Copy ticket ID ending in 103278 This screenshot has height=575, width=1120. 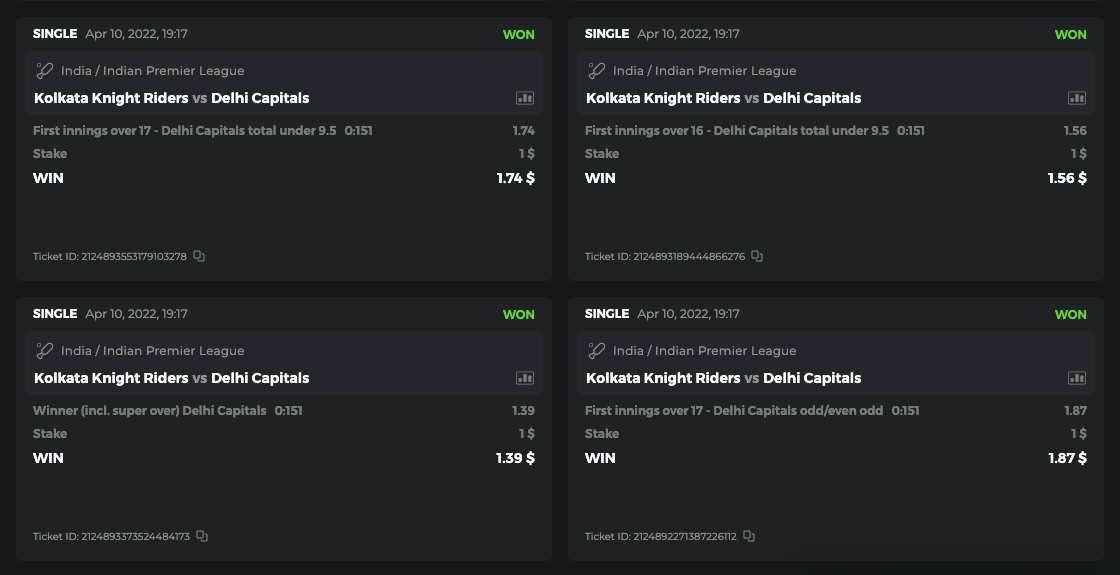point(199,256)
